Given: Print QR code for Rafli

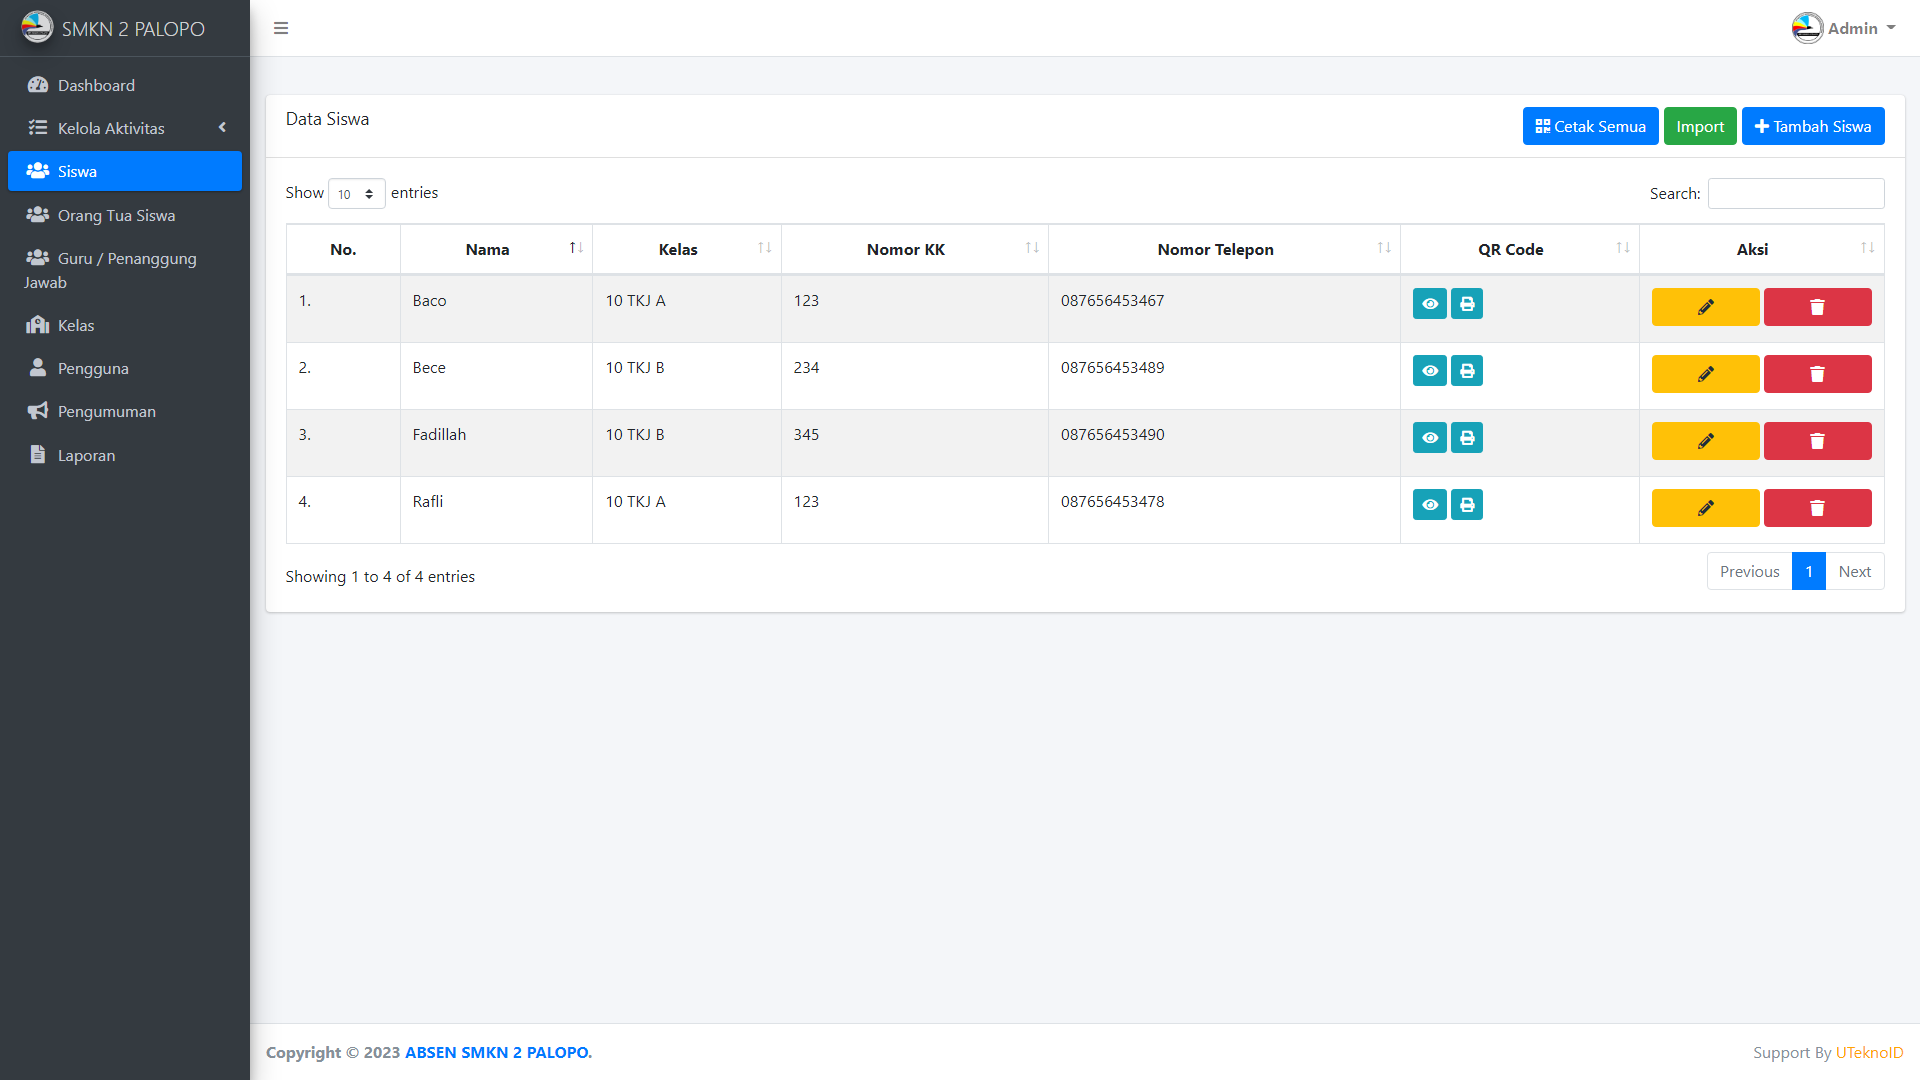Looking at the screenshot, I should [x=1467, y=505].
